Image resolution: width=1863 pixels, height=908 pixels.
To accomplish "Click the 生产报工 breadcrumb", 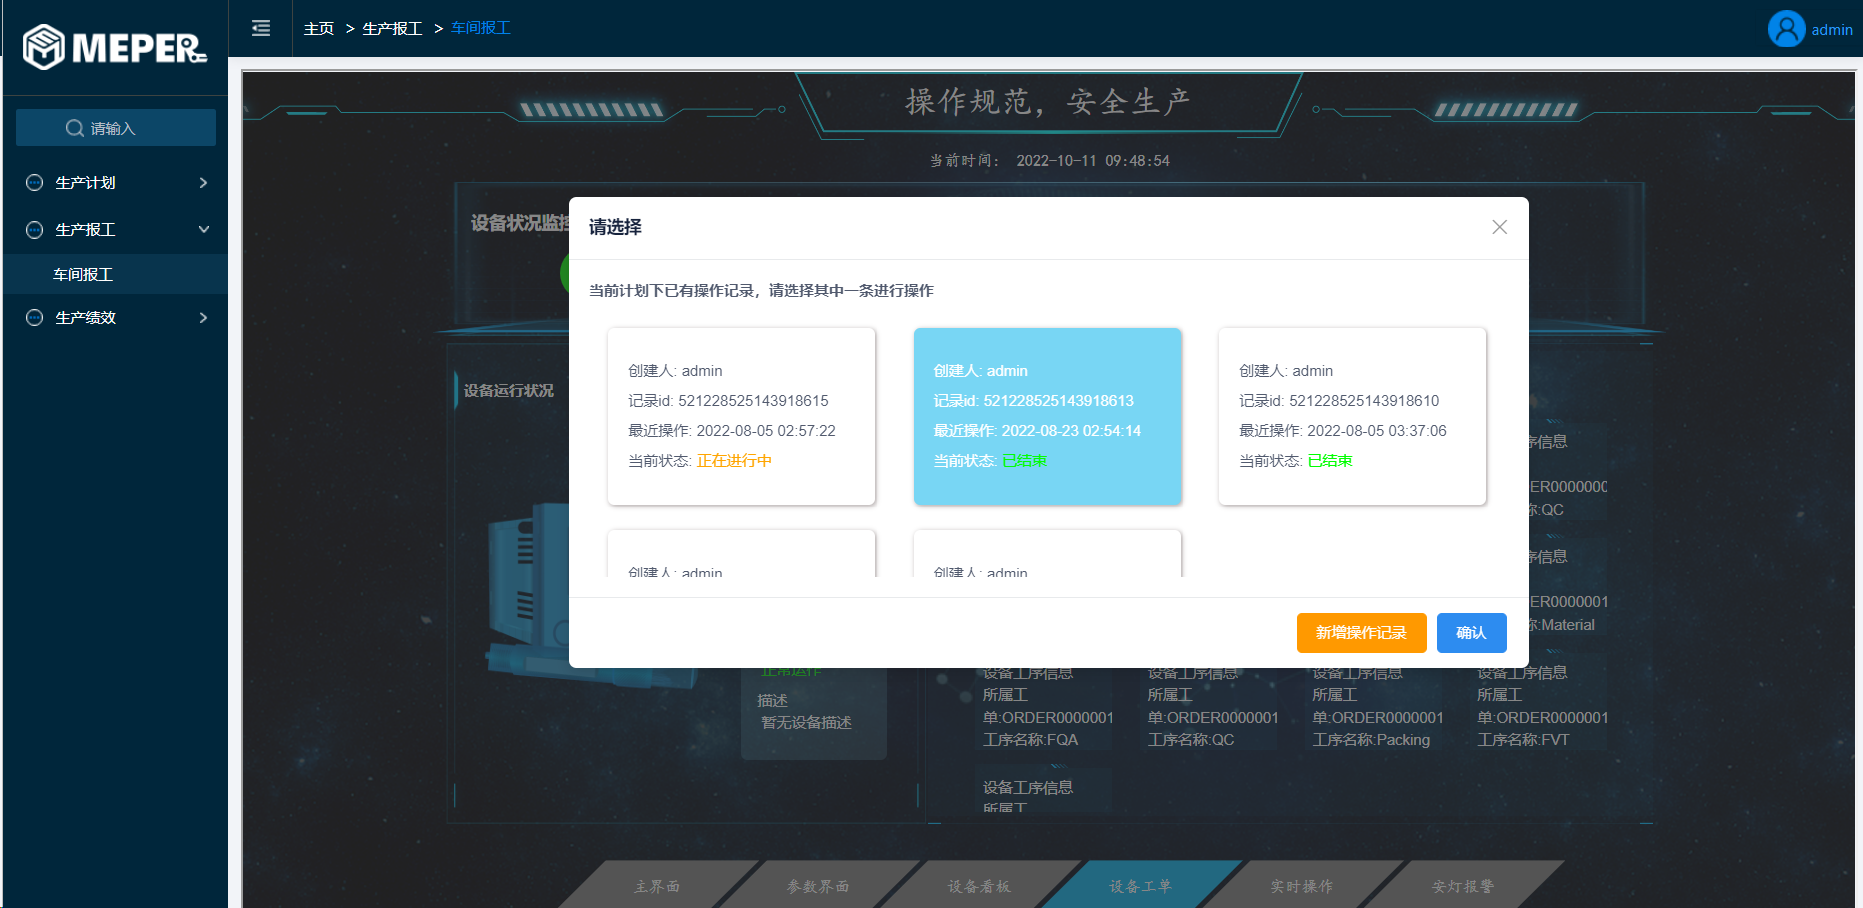I will click(x=392, y=28).
